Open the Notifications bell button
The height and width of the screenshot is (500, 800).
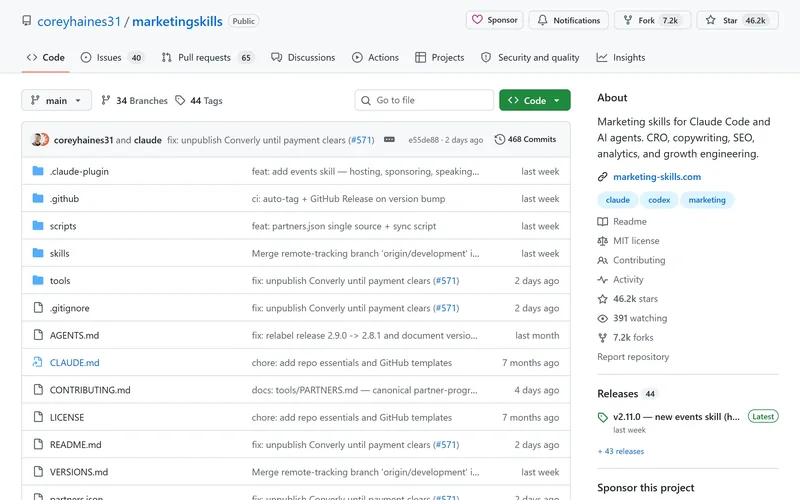[568, 20]
